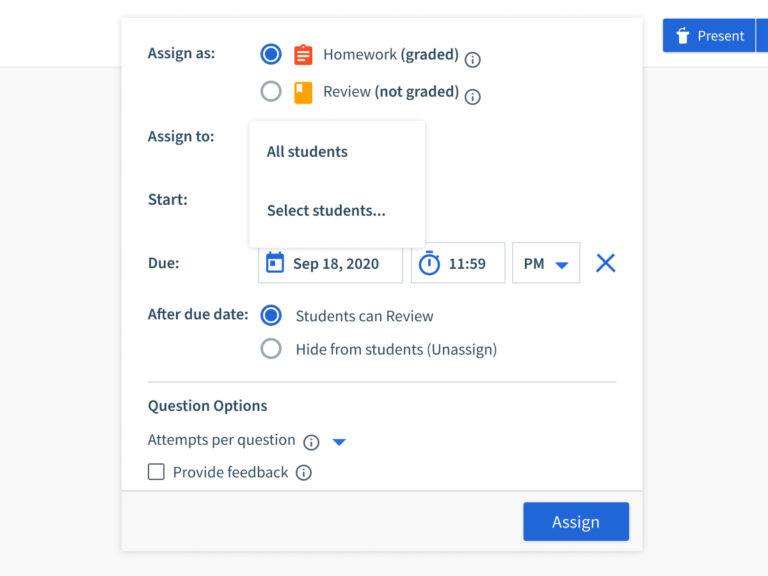Clear the due date with the X icon
The image size is (768, 576).
(605, 263)
